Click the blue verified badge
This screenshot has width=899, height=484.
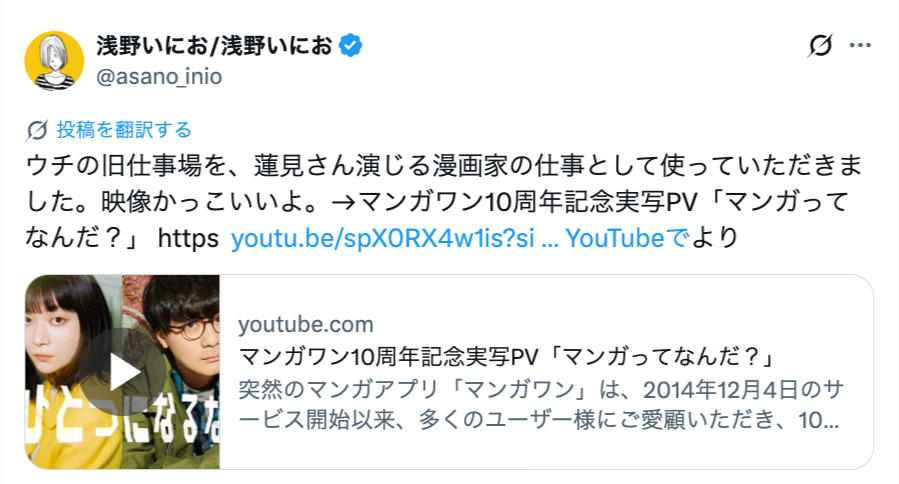point(349,45)
